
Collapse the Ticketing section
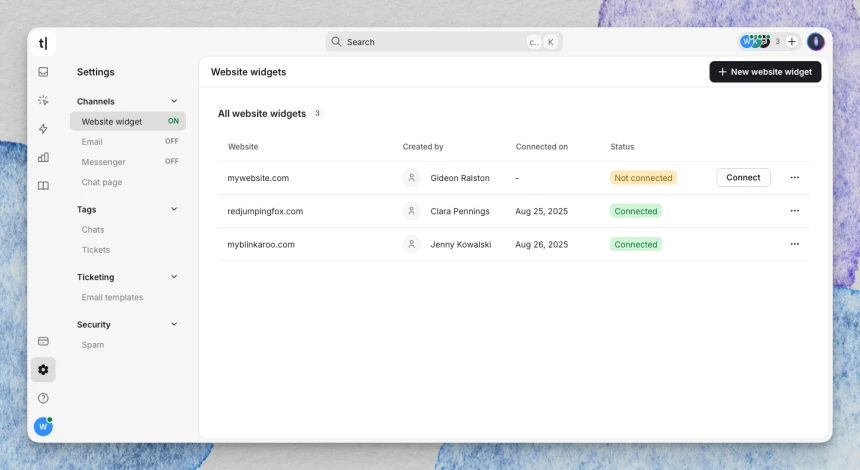point(174,276)
